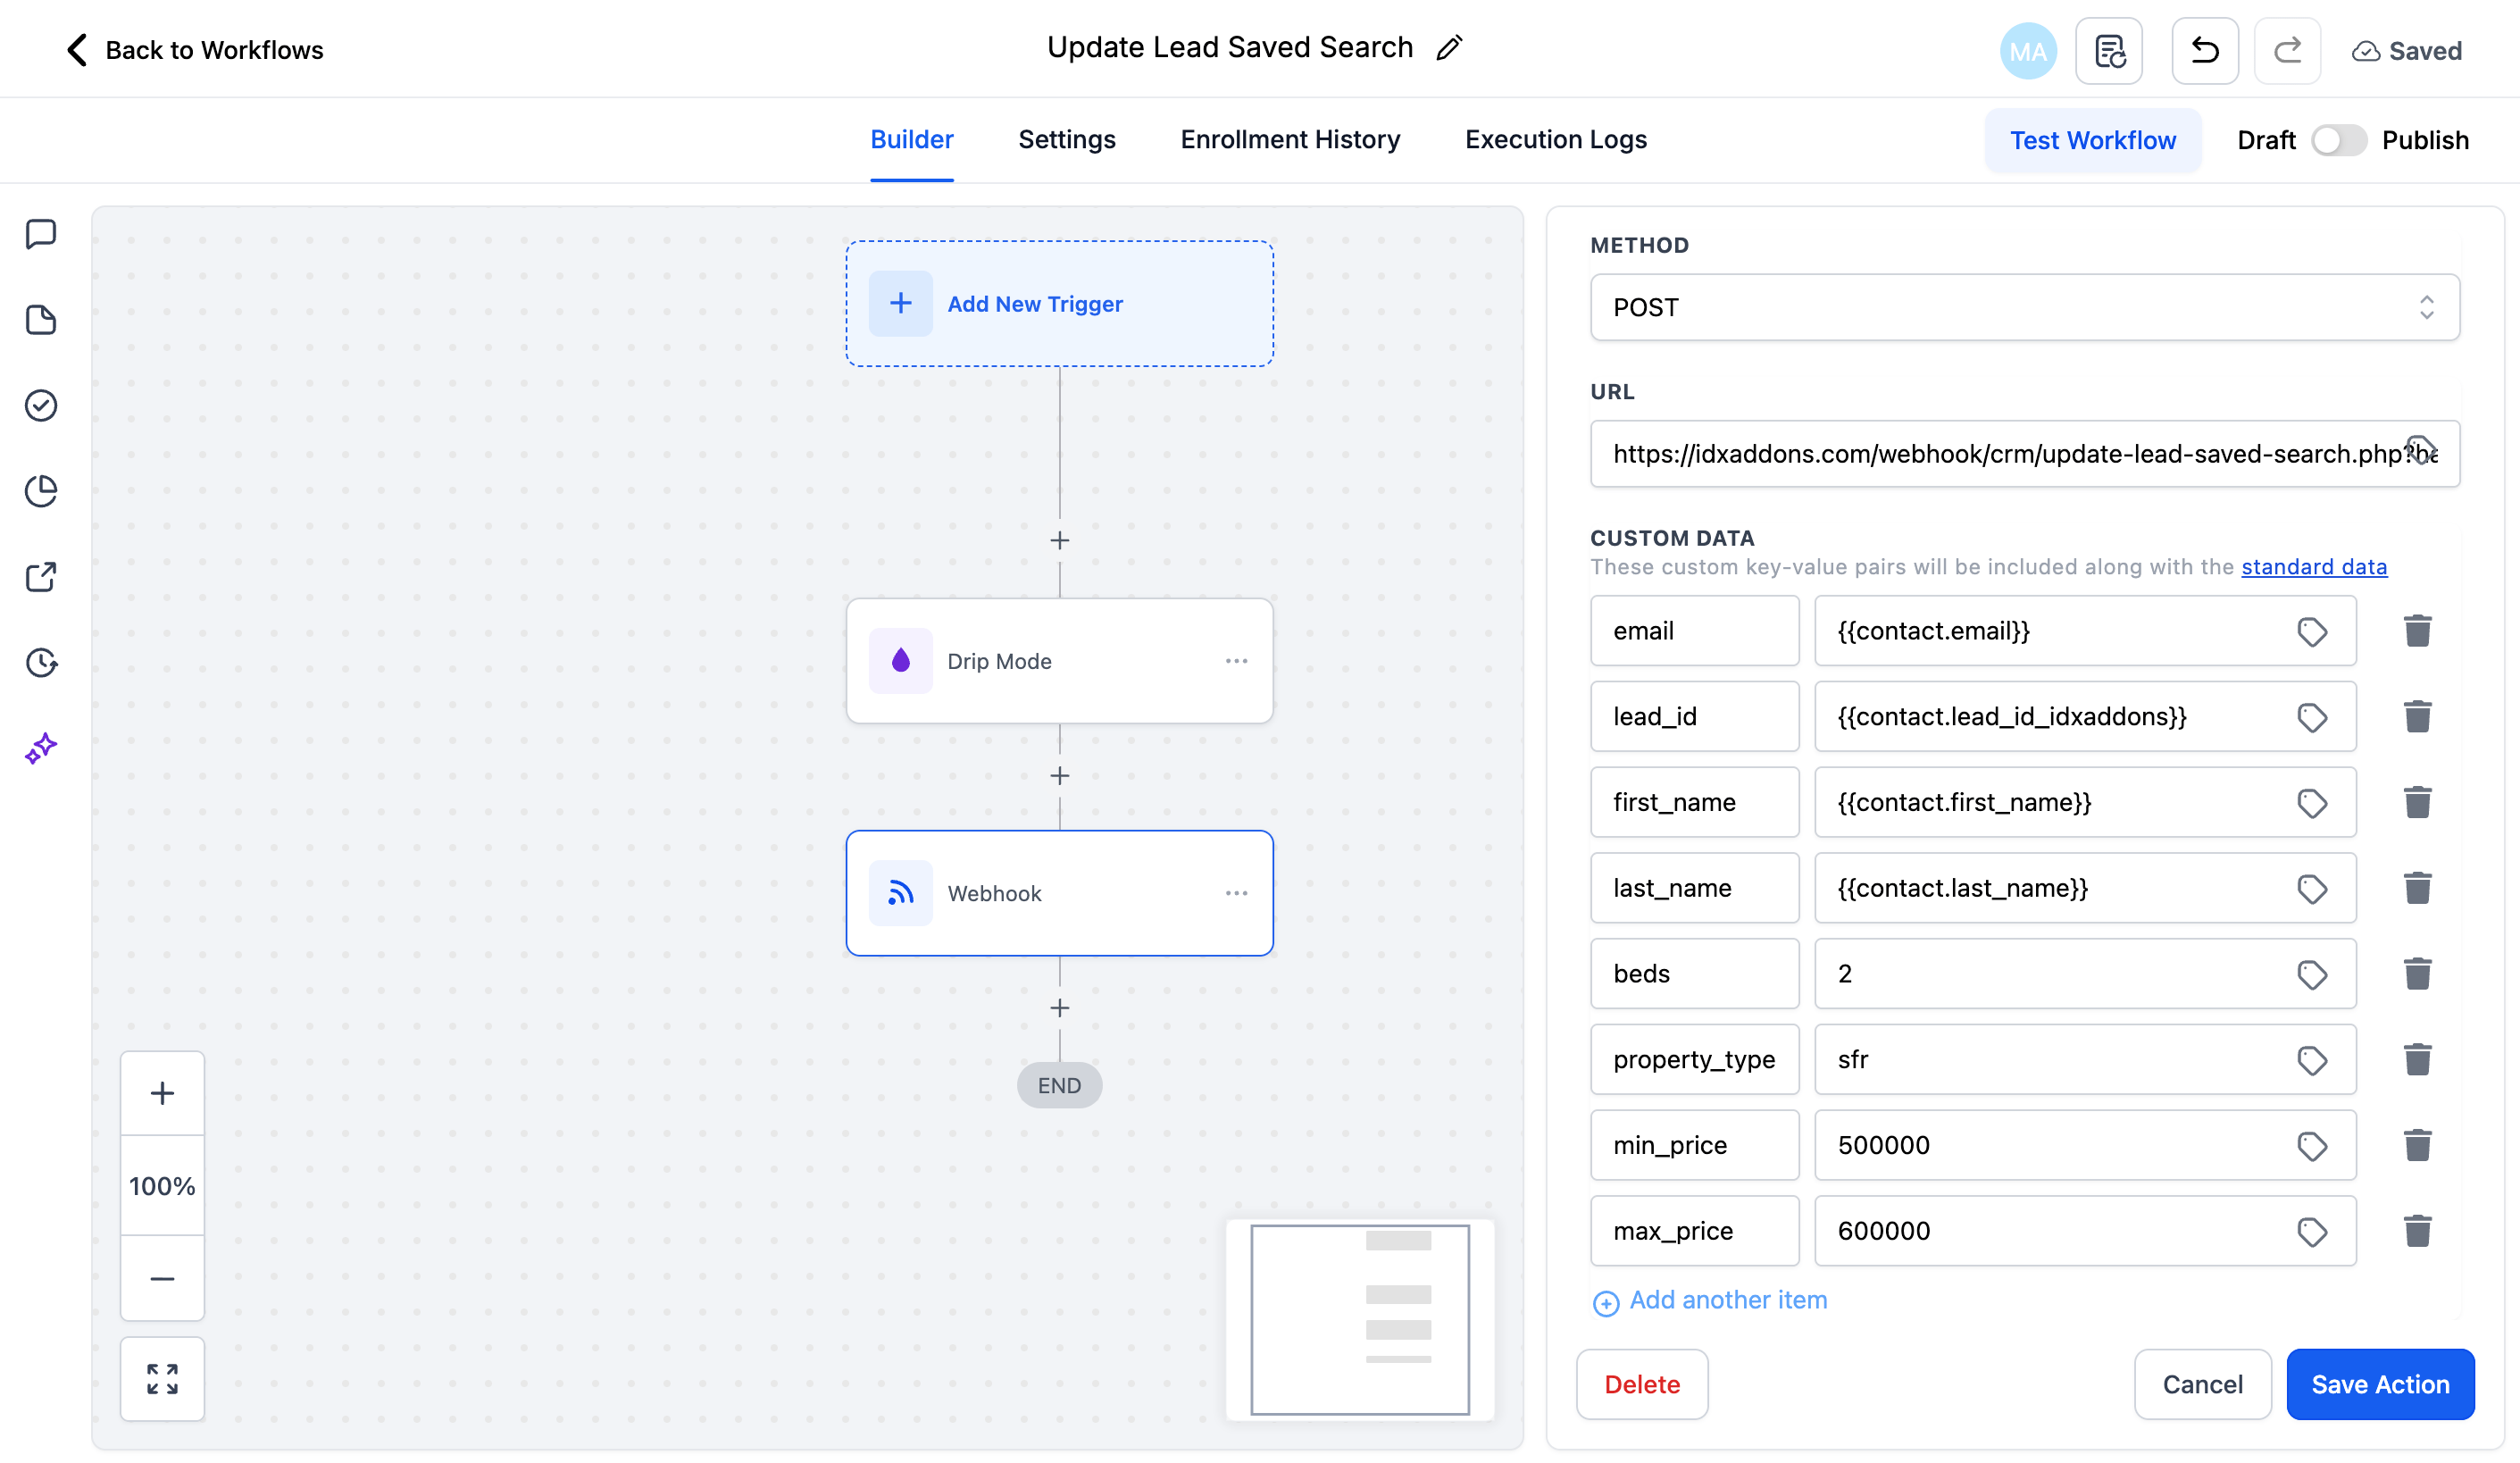Click the pencil icon to rename workflow
The width and height of the screenshot is (2520, 1463).
click(x=1449, y=48)
